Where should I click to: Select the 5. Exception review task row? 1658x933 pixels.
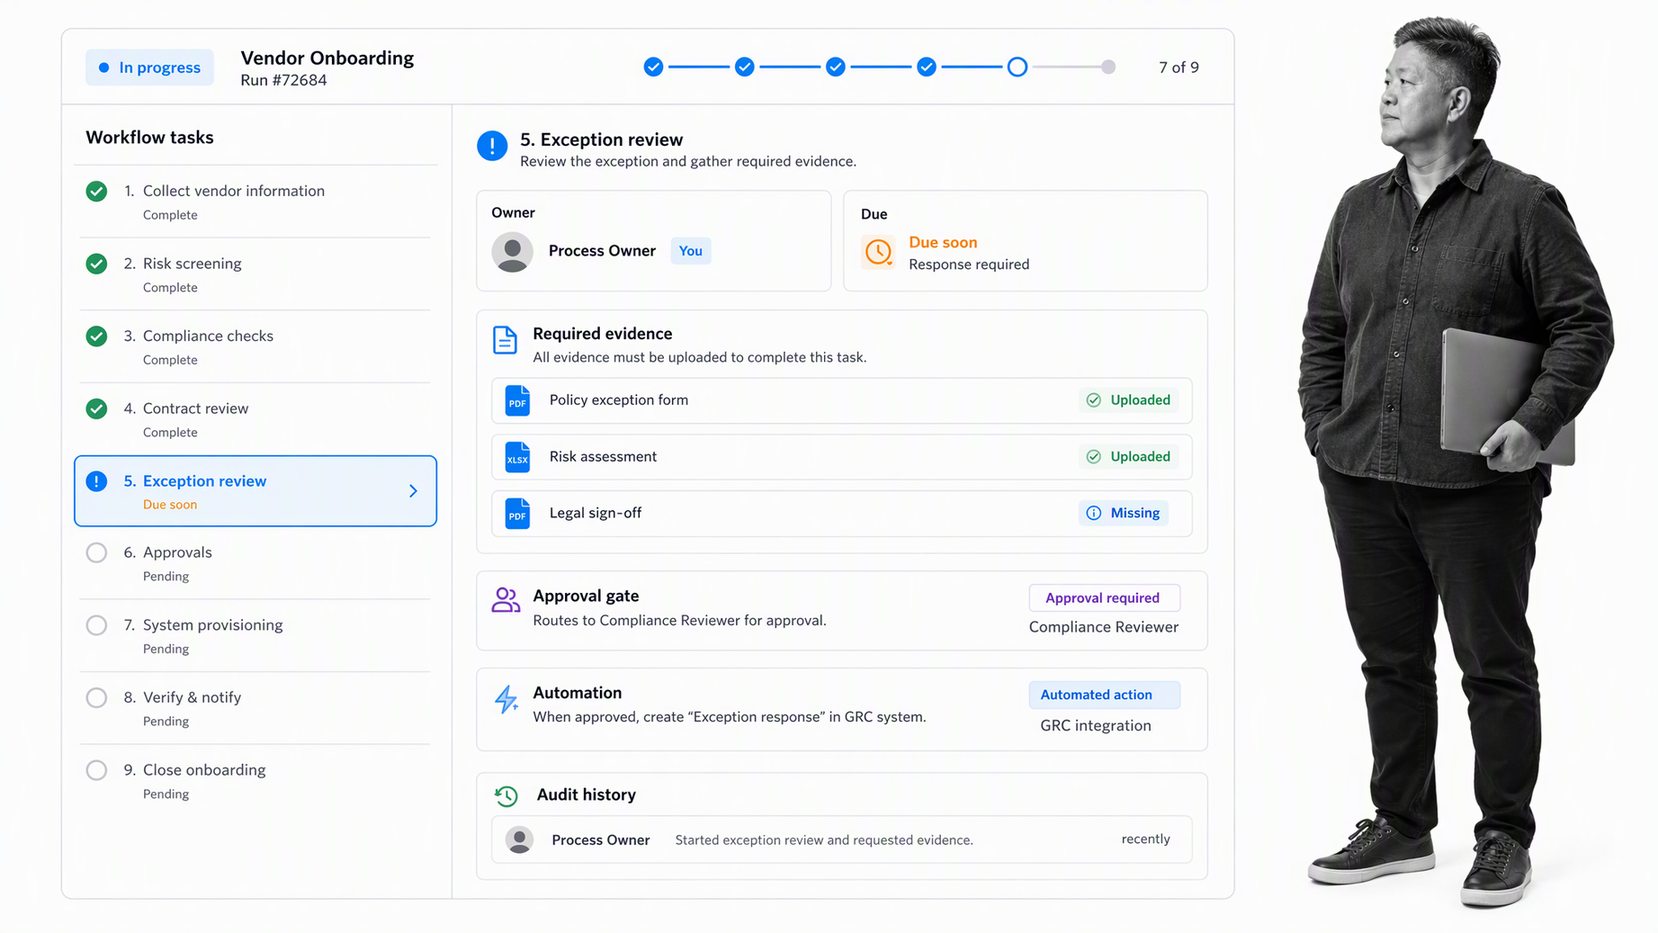[255, 491]
